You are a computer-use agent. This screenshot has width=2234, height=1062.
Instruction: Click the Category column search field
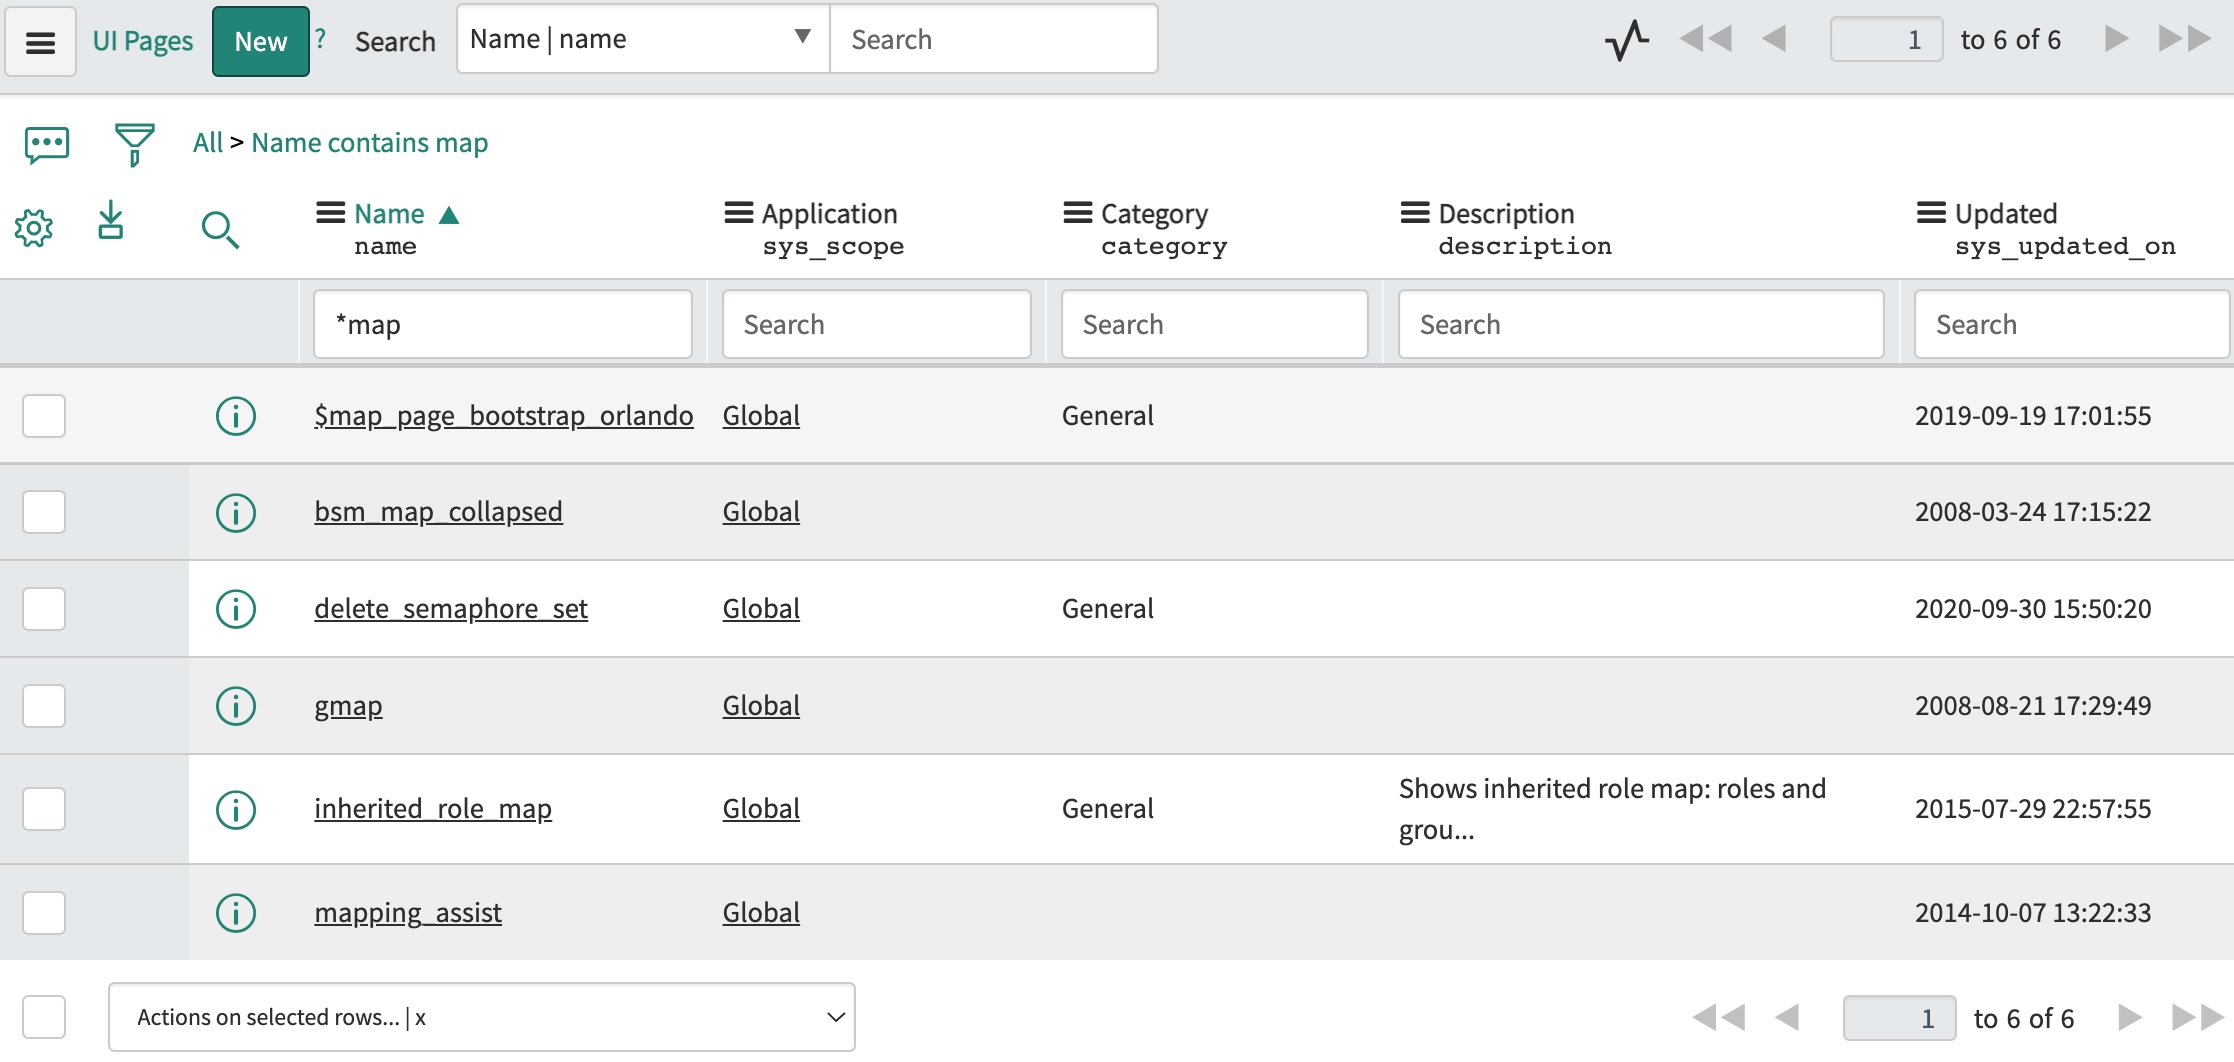[1214, 324]
